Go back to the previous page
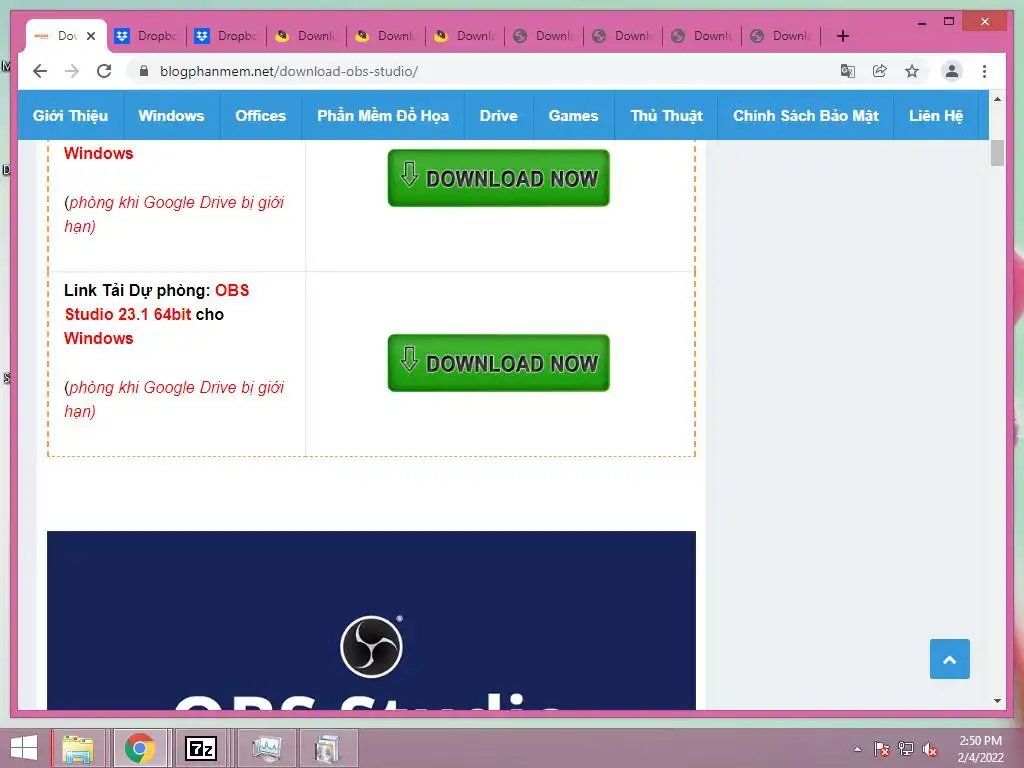1024x768 pixels. point(40,71)
